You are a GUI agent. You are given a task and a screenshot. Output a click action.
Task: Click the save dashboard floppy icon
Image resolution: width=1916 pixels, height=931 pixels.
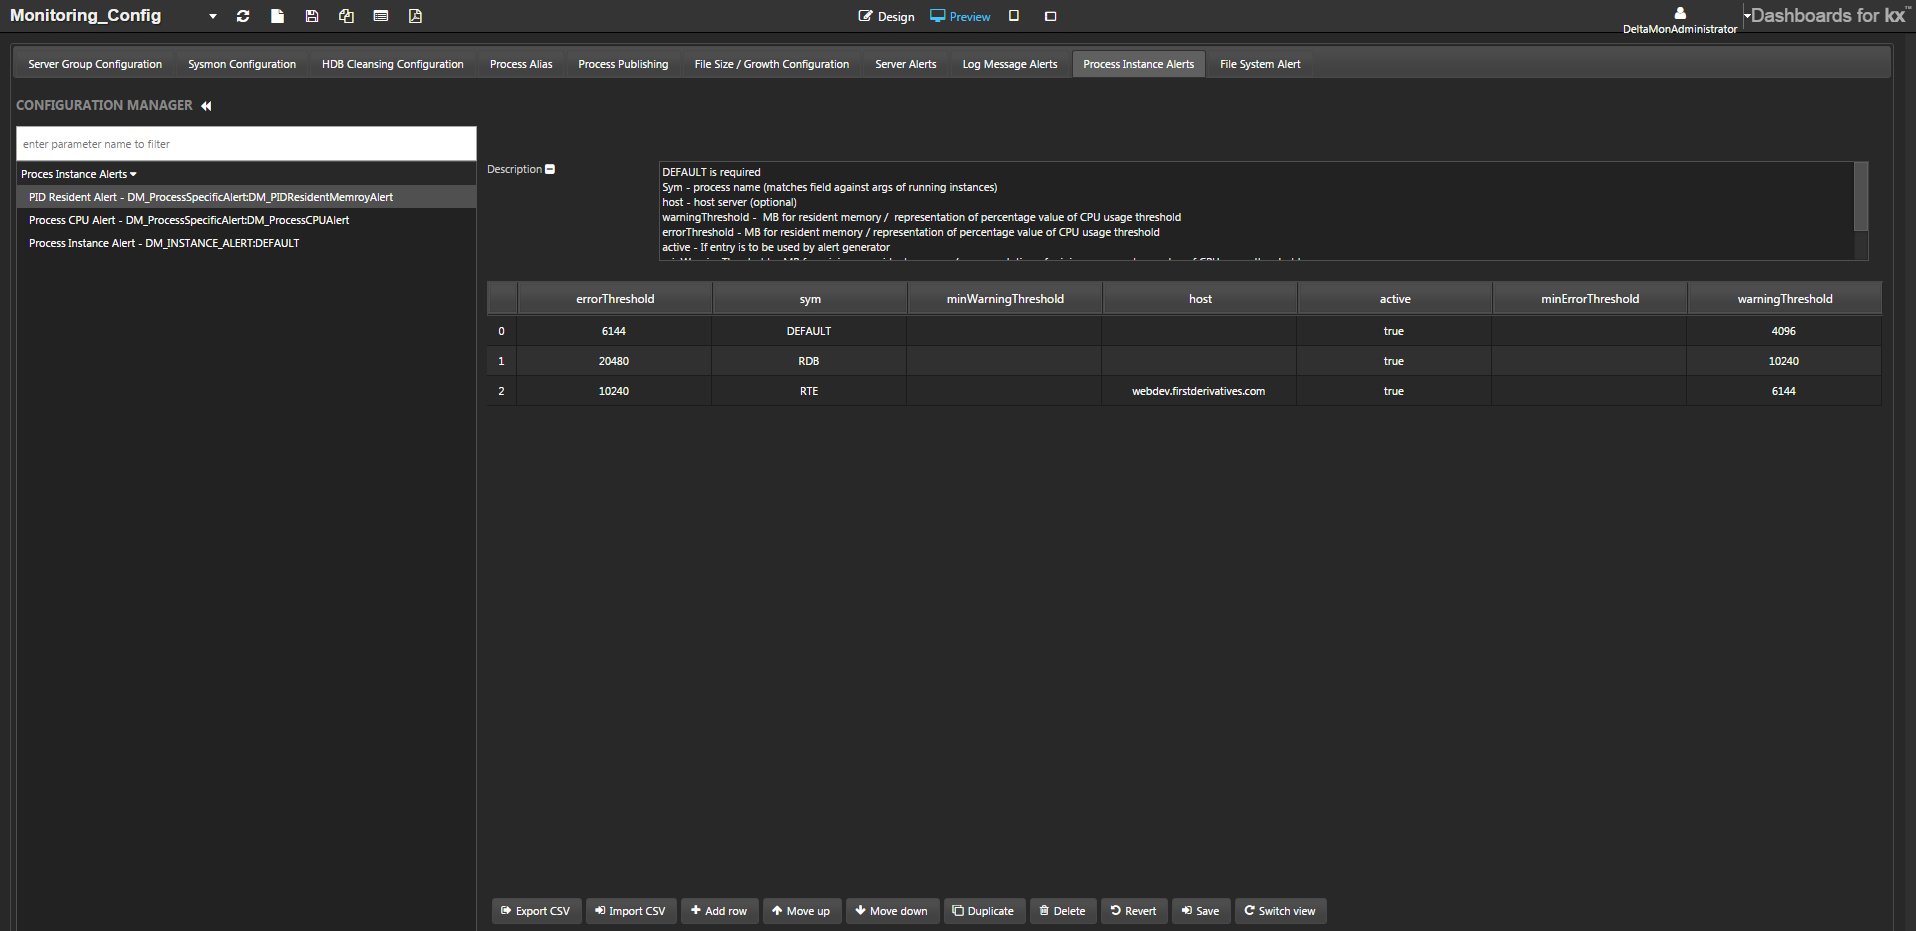(312, 16)
